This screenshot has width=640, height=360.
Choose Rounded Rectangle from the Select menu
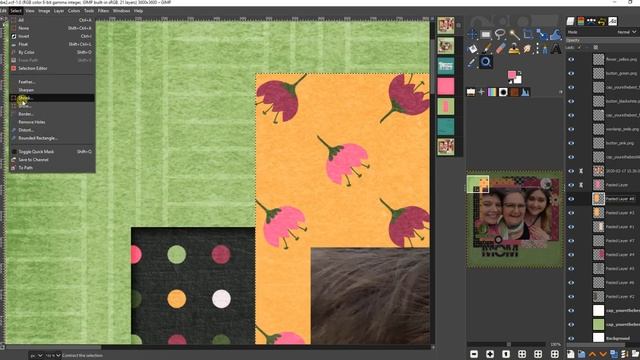point(52,138)
